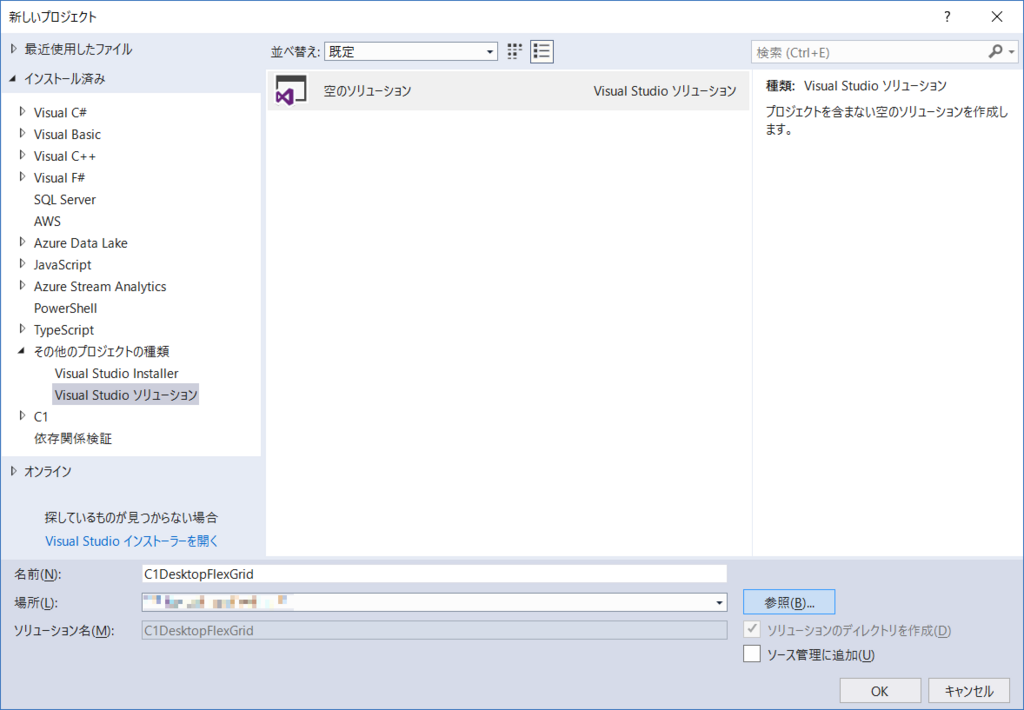Confirm with the OK button
The width and height of the screenshot is (1024, 710).
pos(880,690)
